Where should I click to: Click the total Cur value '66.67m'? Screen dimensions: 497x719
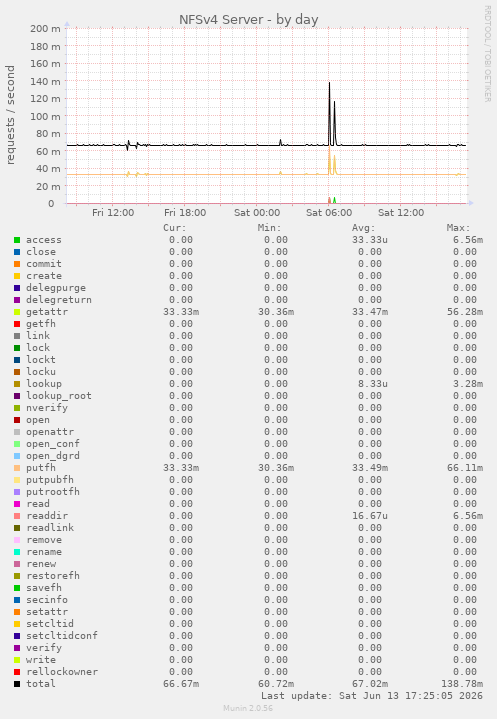coord(181,684)
